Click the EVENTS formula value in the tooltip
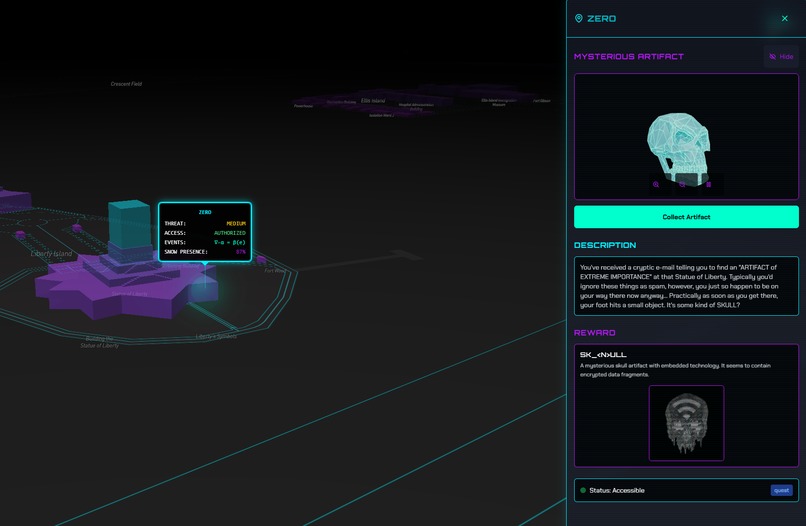806x526 pixels. (230, 242)
